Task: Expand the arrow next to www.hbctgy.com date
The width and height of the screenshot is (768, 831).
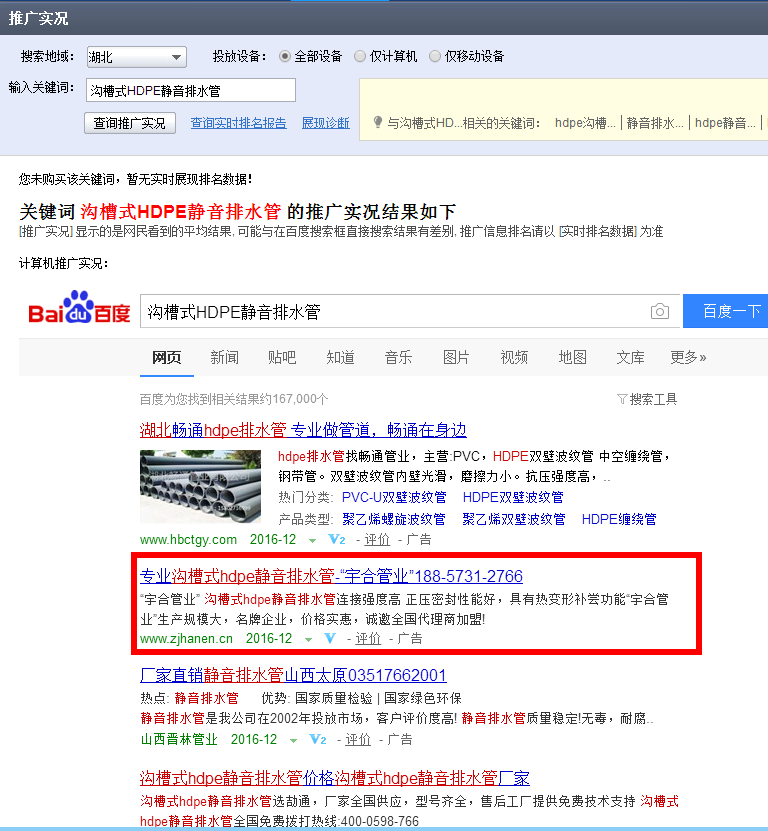Action: pos(312,541)
